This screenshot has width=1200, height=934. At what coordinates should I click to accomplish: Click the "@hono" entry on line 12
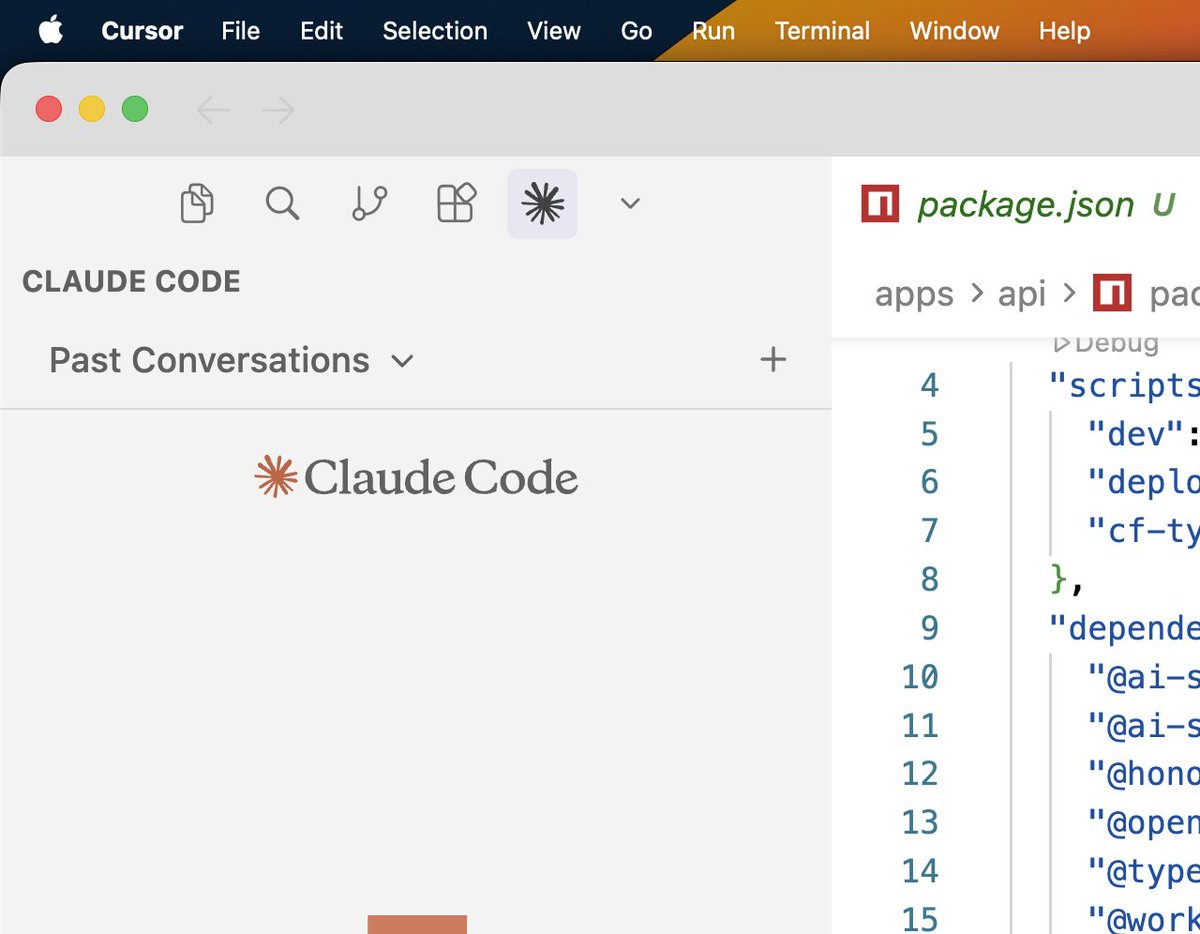pos(1144,774)
